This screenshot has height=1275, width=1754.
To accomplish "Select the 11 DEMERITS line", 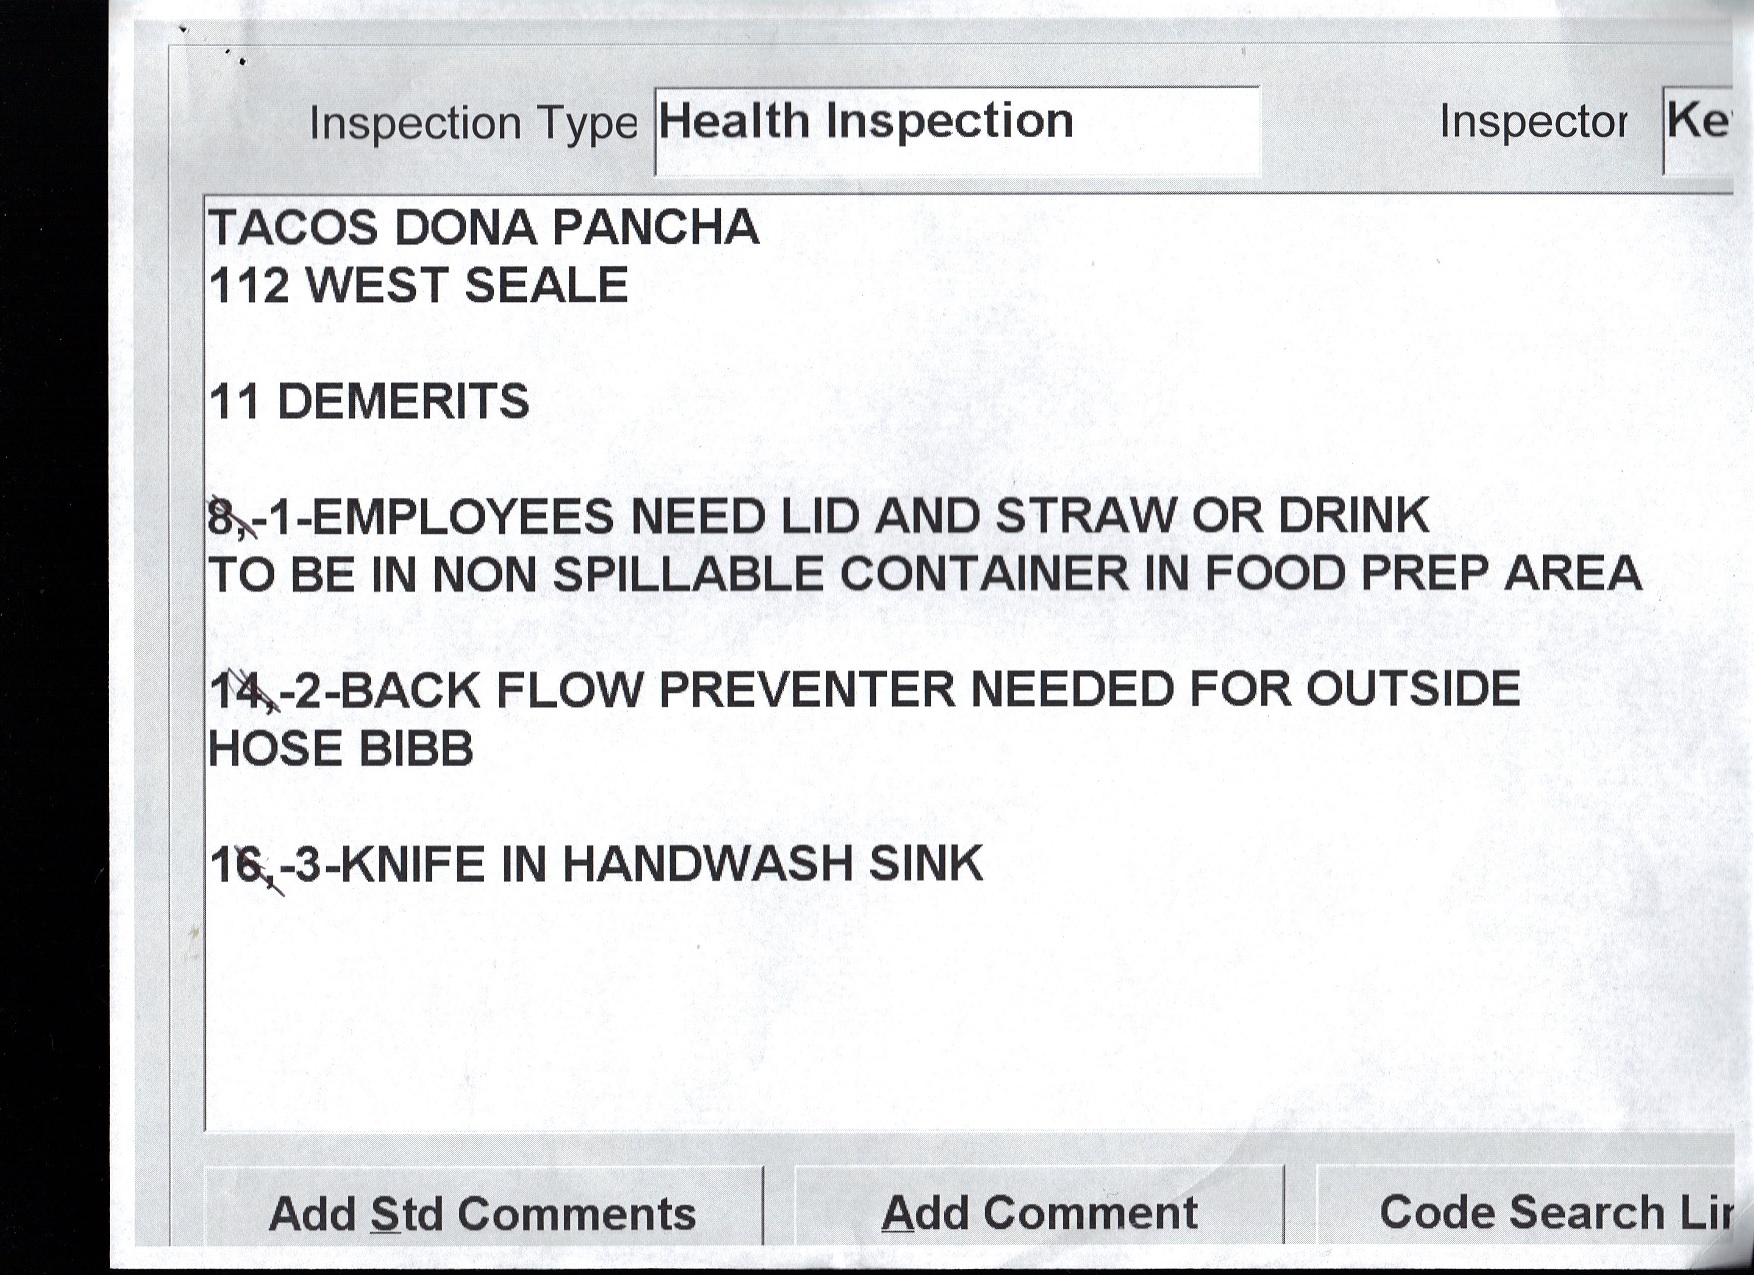I will coord(369,402).
